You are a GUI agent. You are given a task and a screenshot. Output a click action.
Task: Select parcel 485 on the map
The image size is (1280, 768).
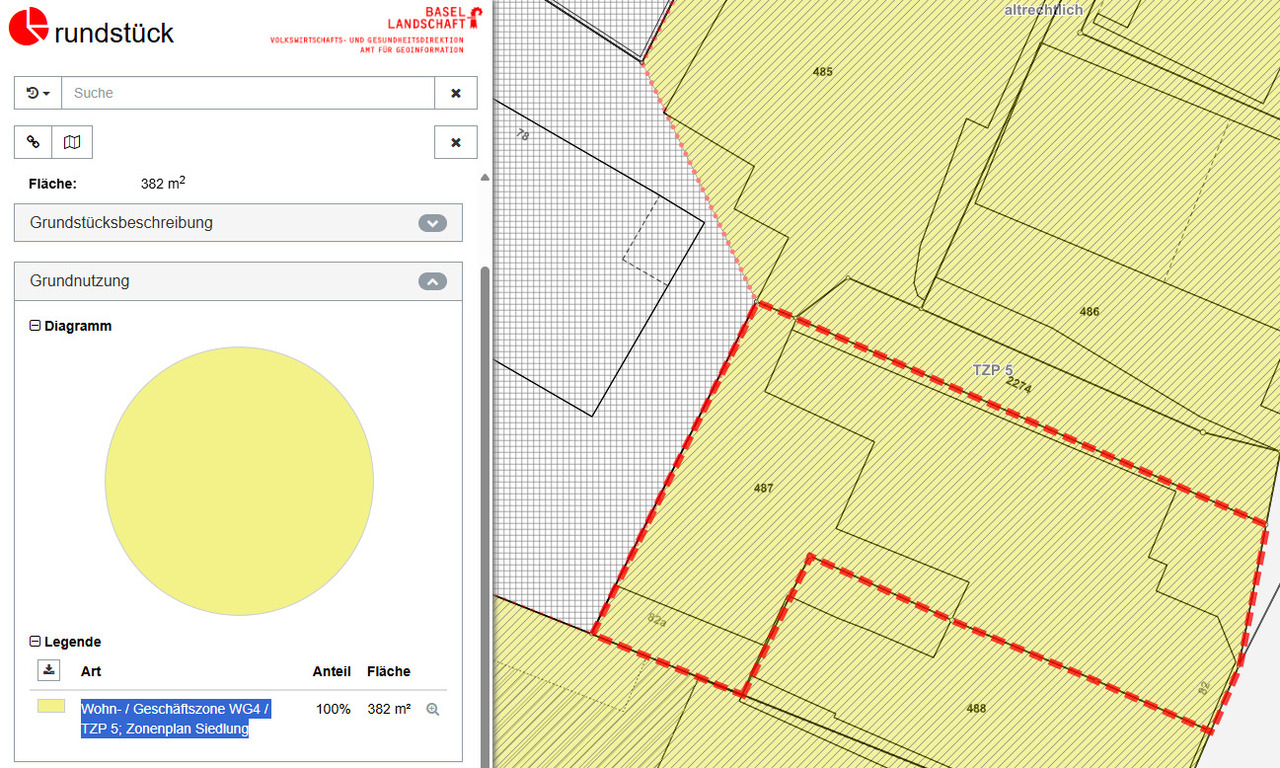point(822,72)
